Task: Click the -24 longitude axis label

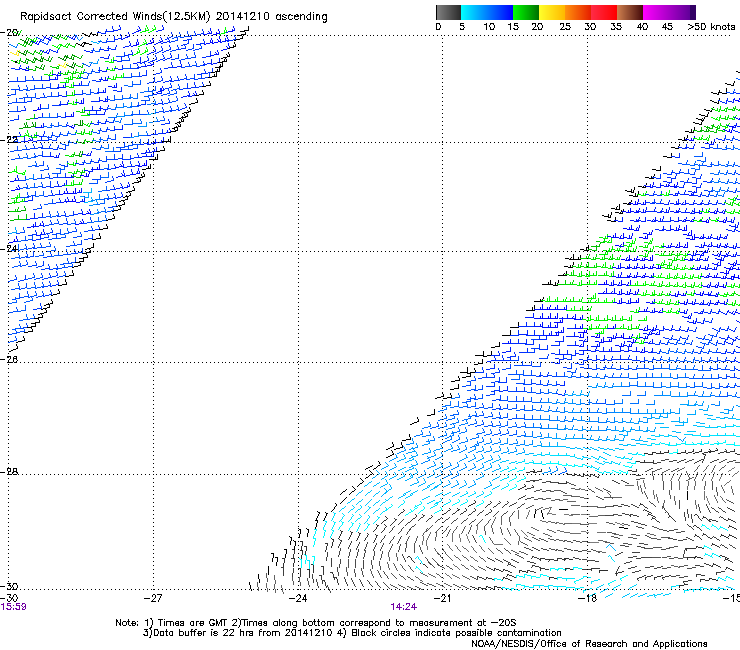Action: click(298, 598)
